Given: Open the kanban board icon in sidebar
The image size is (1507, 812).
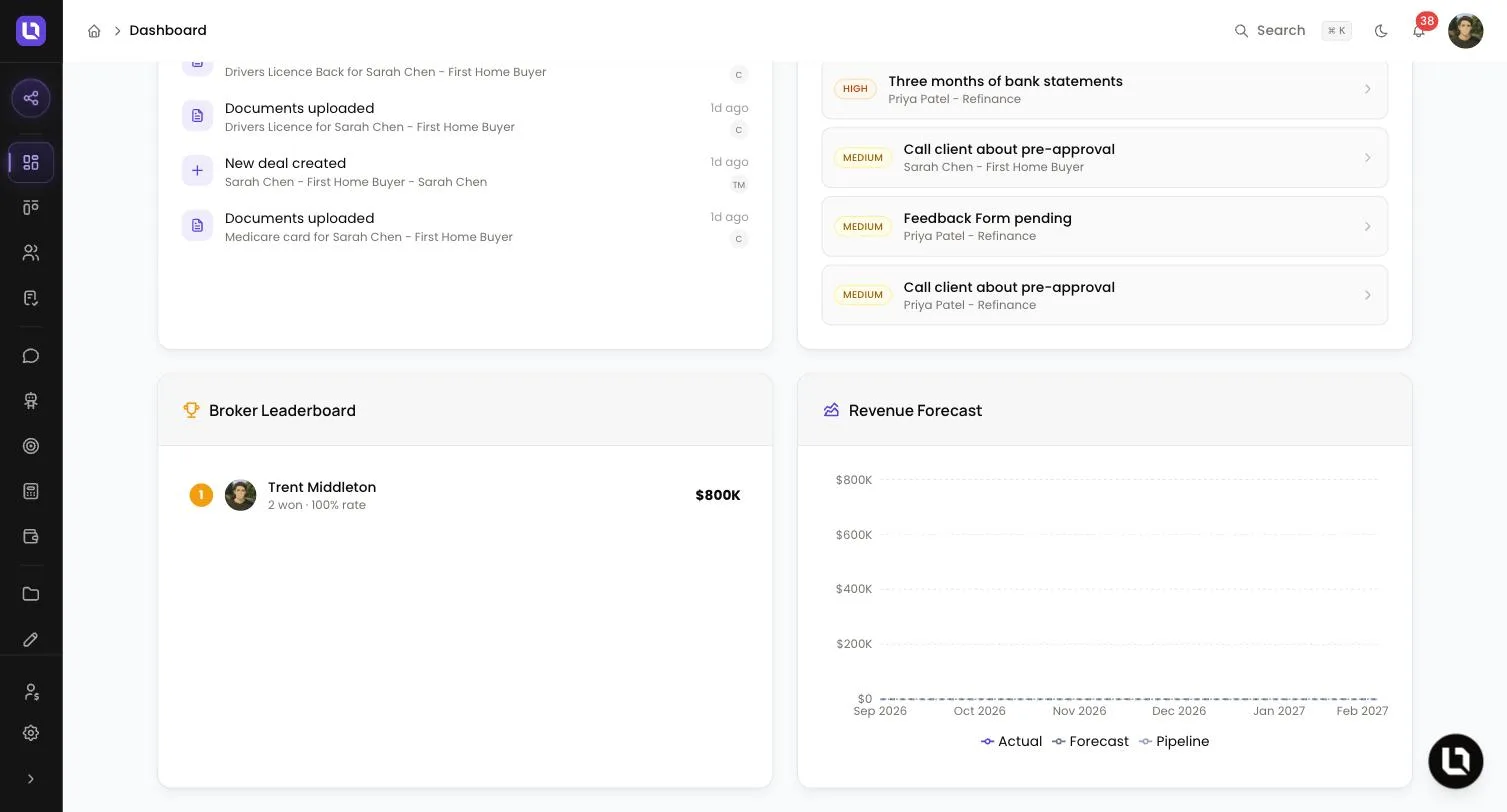Looking at the screenshot, I should (x=31, y=207).
